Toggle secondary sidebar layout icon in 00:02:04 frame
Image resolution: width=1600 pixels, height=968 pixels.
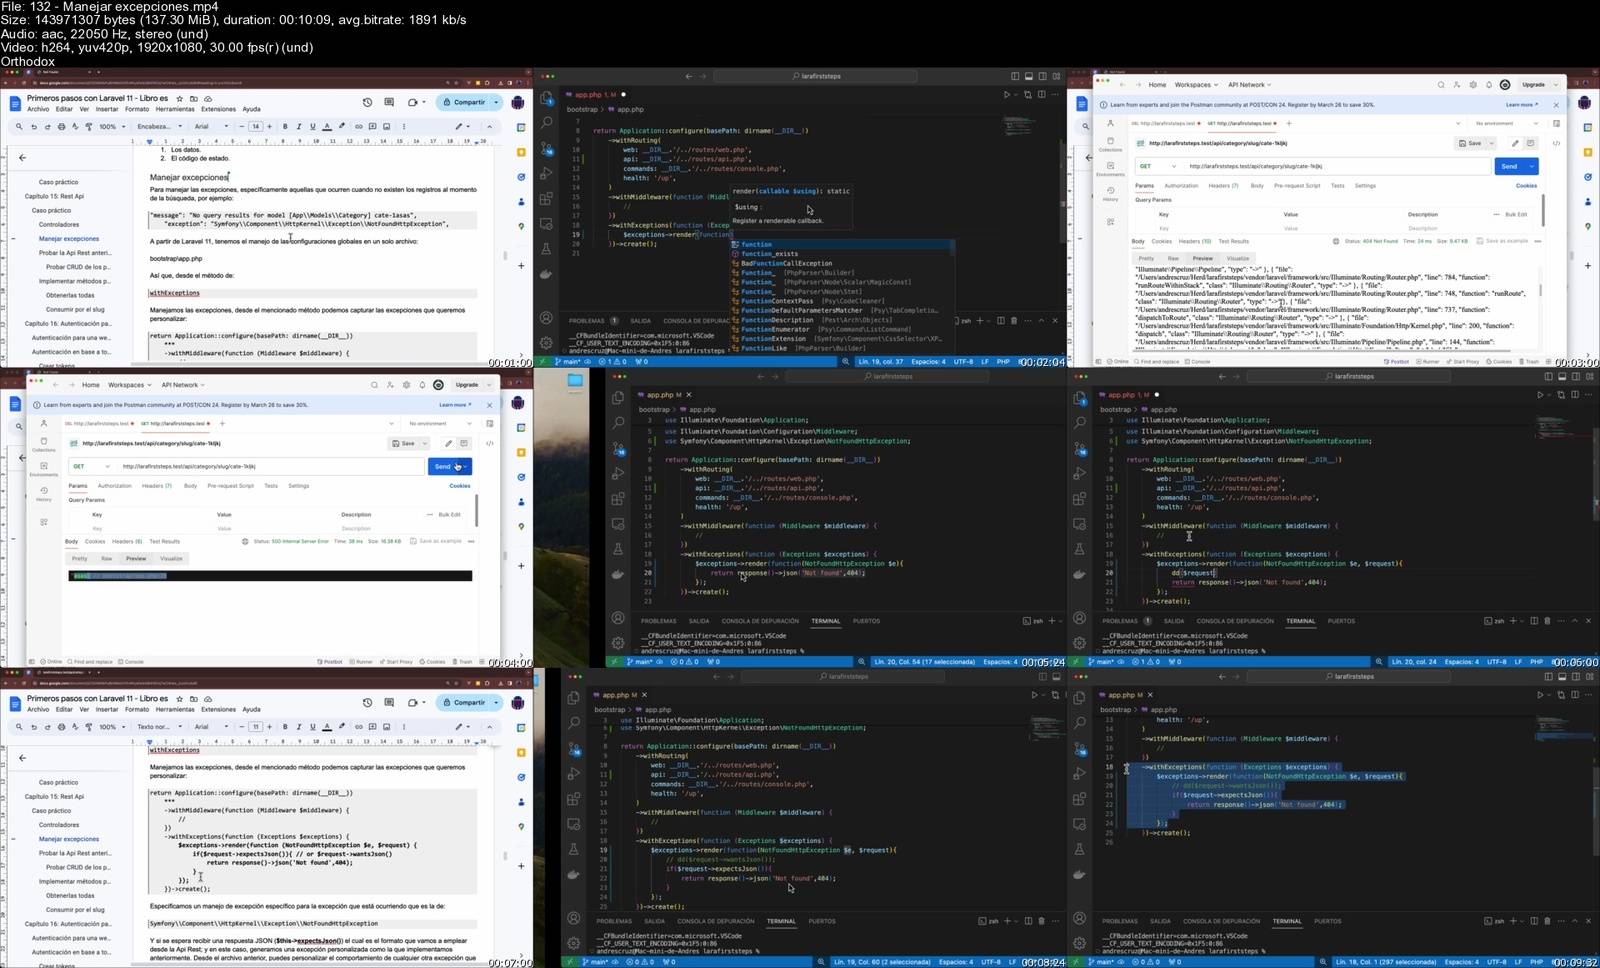(x=1043, y=76)
